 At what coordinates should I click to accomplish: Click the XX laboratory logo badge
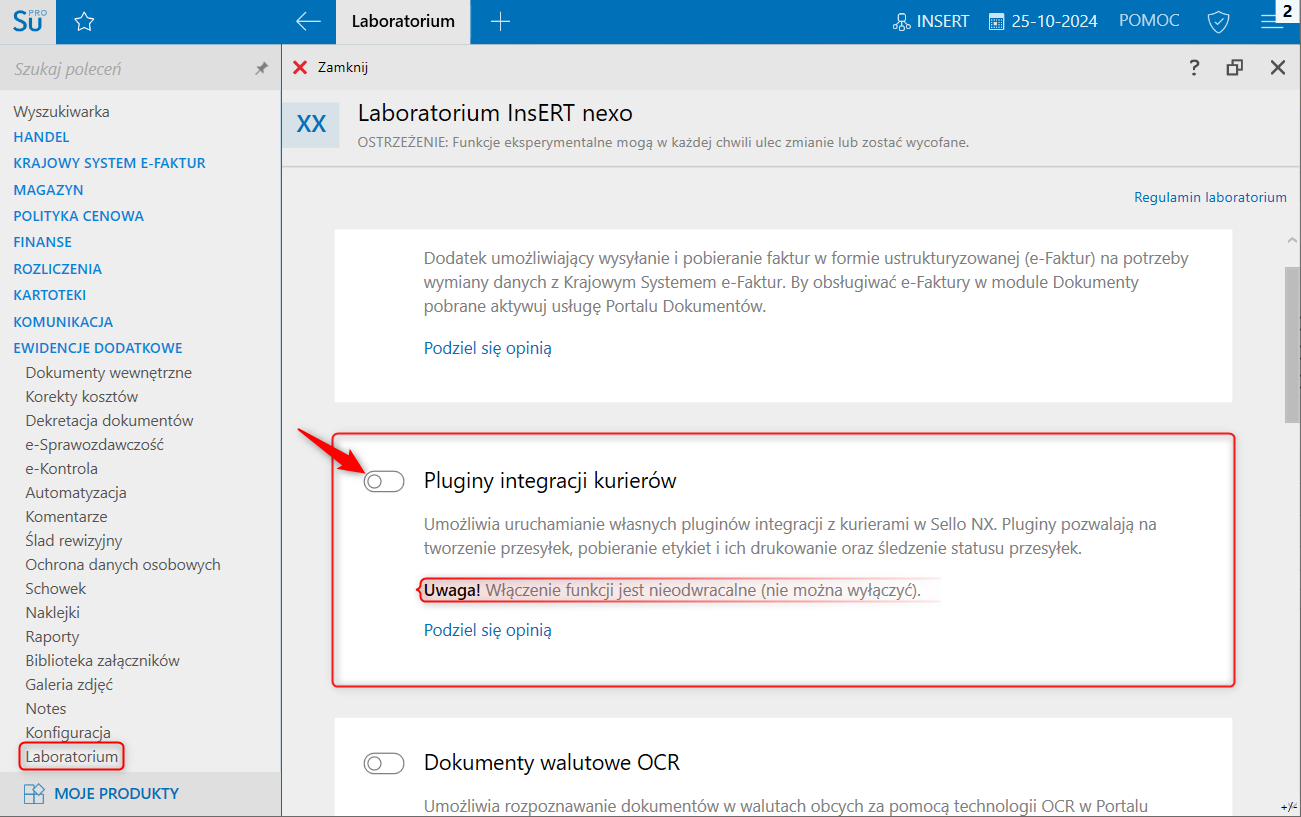[x=312, y=124]
